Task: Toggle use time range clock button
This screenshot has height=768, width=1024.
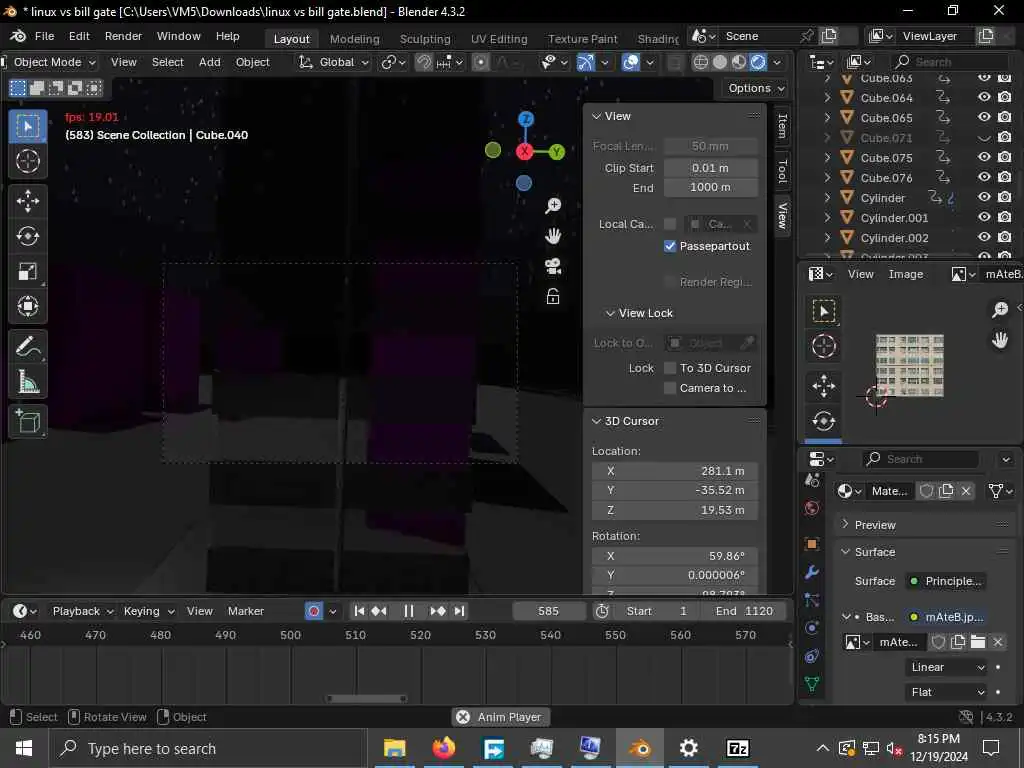Action: pyautogui.click(x=602, y=611)
